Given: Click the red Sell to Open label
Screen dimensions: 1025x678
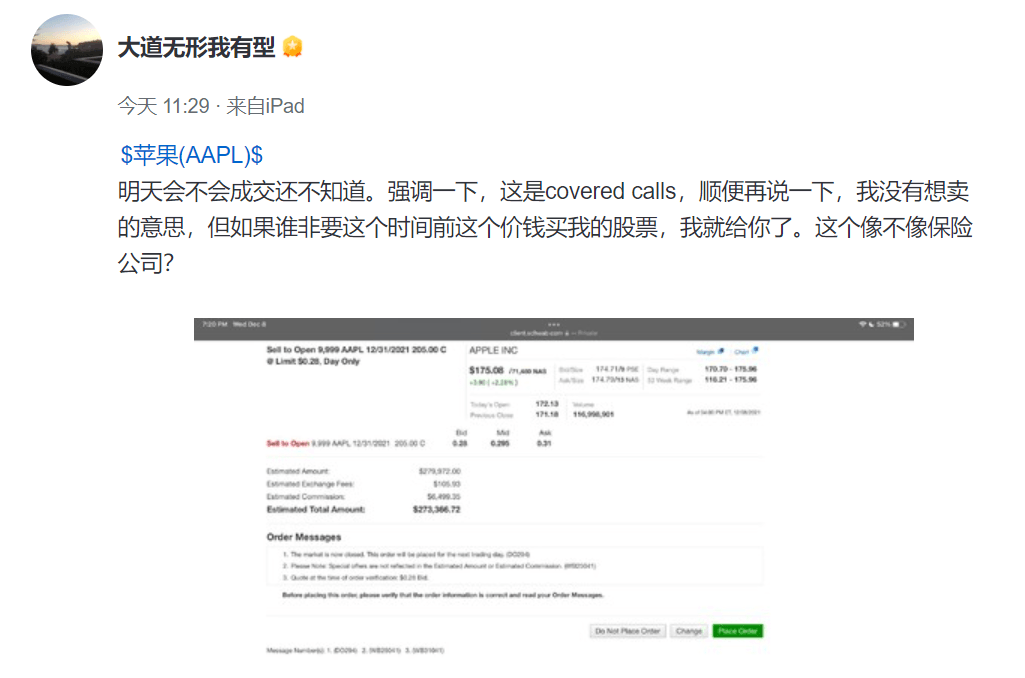Looking at the screenshot, I should tap(288, 443).
